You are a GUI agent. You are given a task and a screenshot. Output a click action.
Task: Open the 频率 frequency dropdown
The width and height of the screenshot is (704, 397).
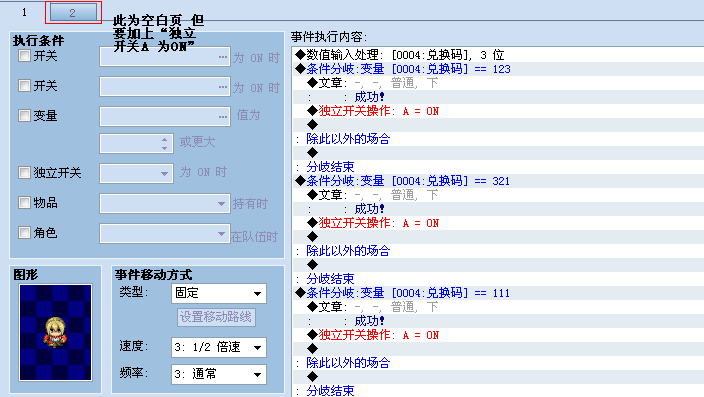[x=219, y=374]
